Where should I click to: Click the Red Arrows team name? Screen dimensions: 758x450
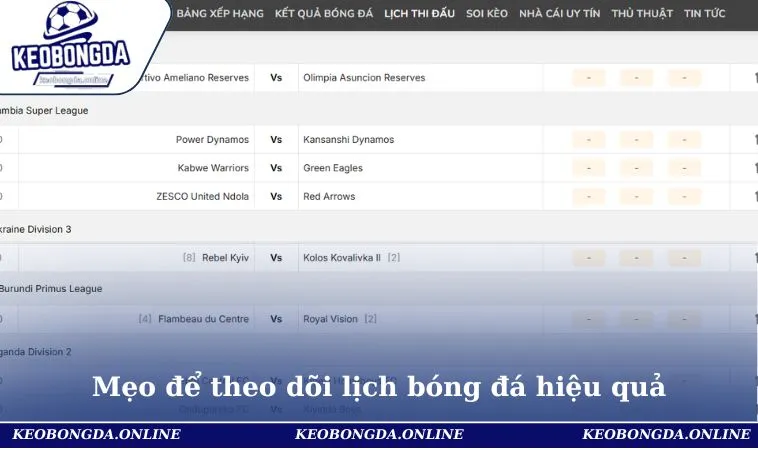click(x=329, y=196)
